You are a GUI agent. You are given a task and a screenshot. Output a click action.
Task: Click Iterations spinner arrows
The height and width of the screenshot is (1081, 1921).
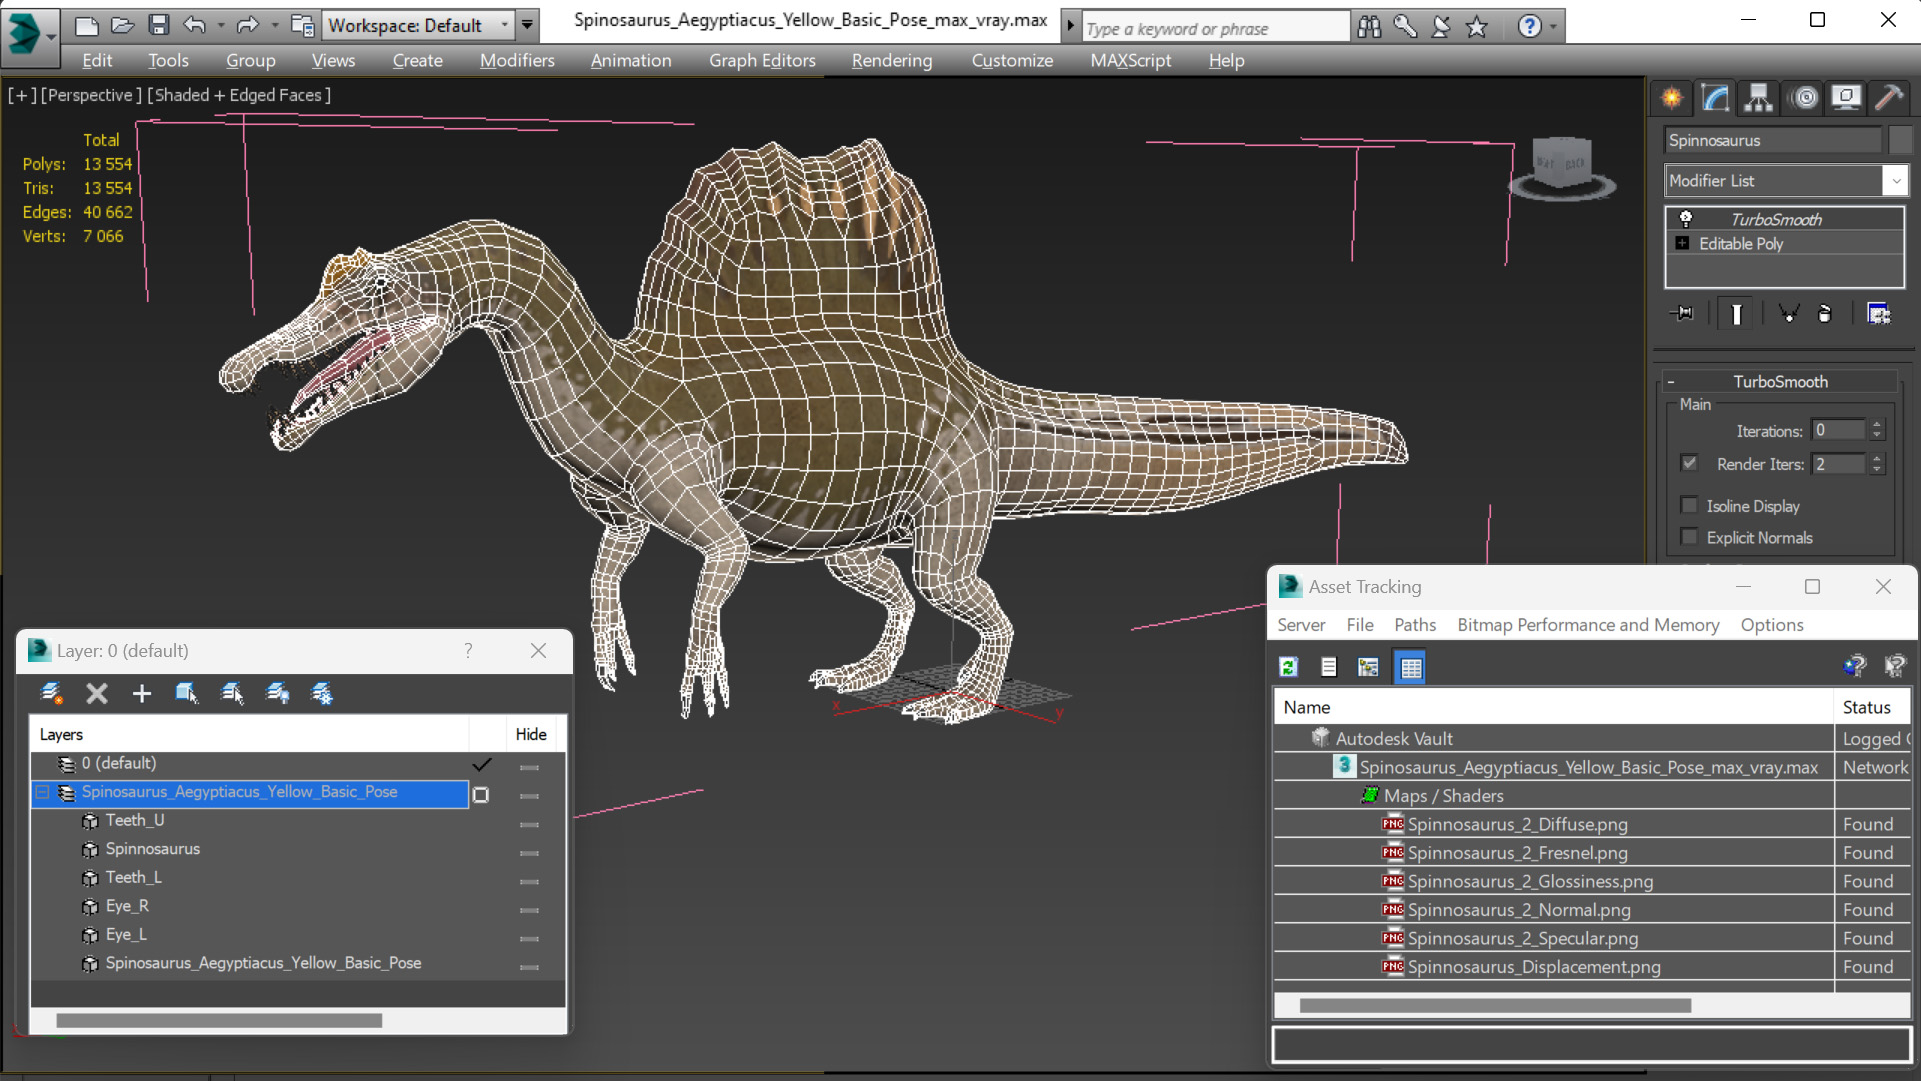point(1877,430)
